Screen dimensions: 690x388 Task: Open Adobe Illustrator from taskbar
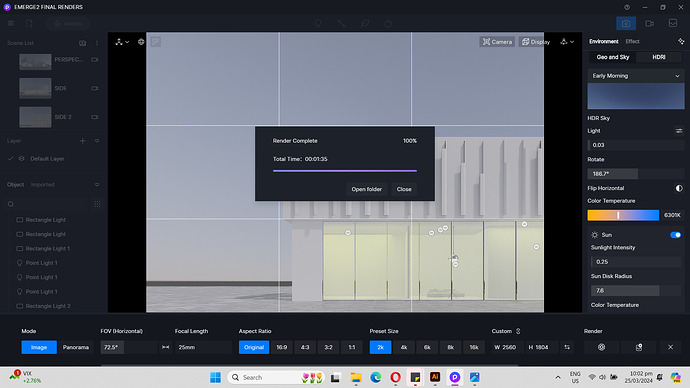tap(435, 377)
